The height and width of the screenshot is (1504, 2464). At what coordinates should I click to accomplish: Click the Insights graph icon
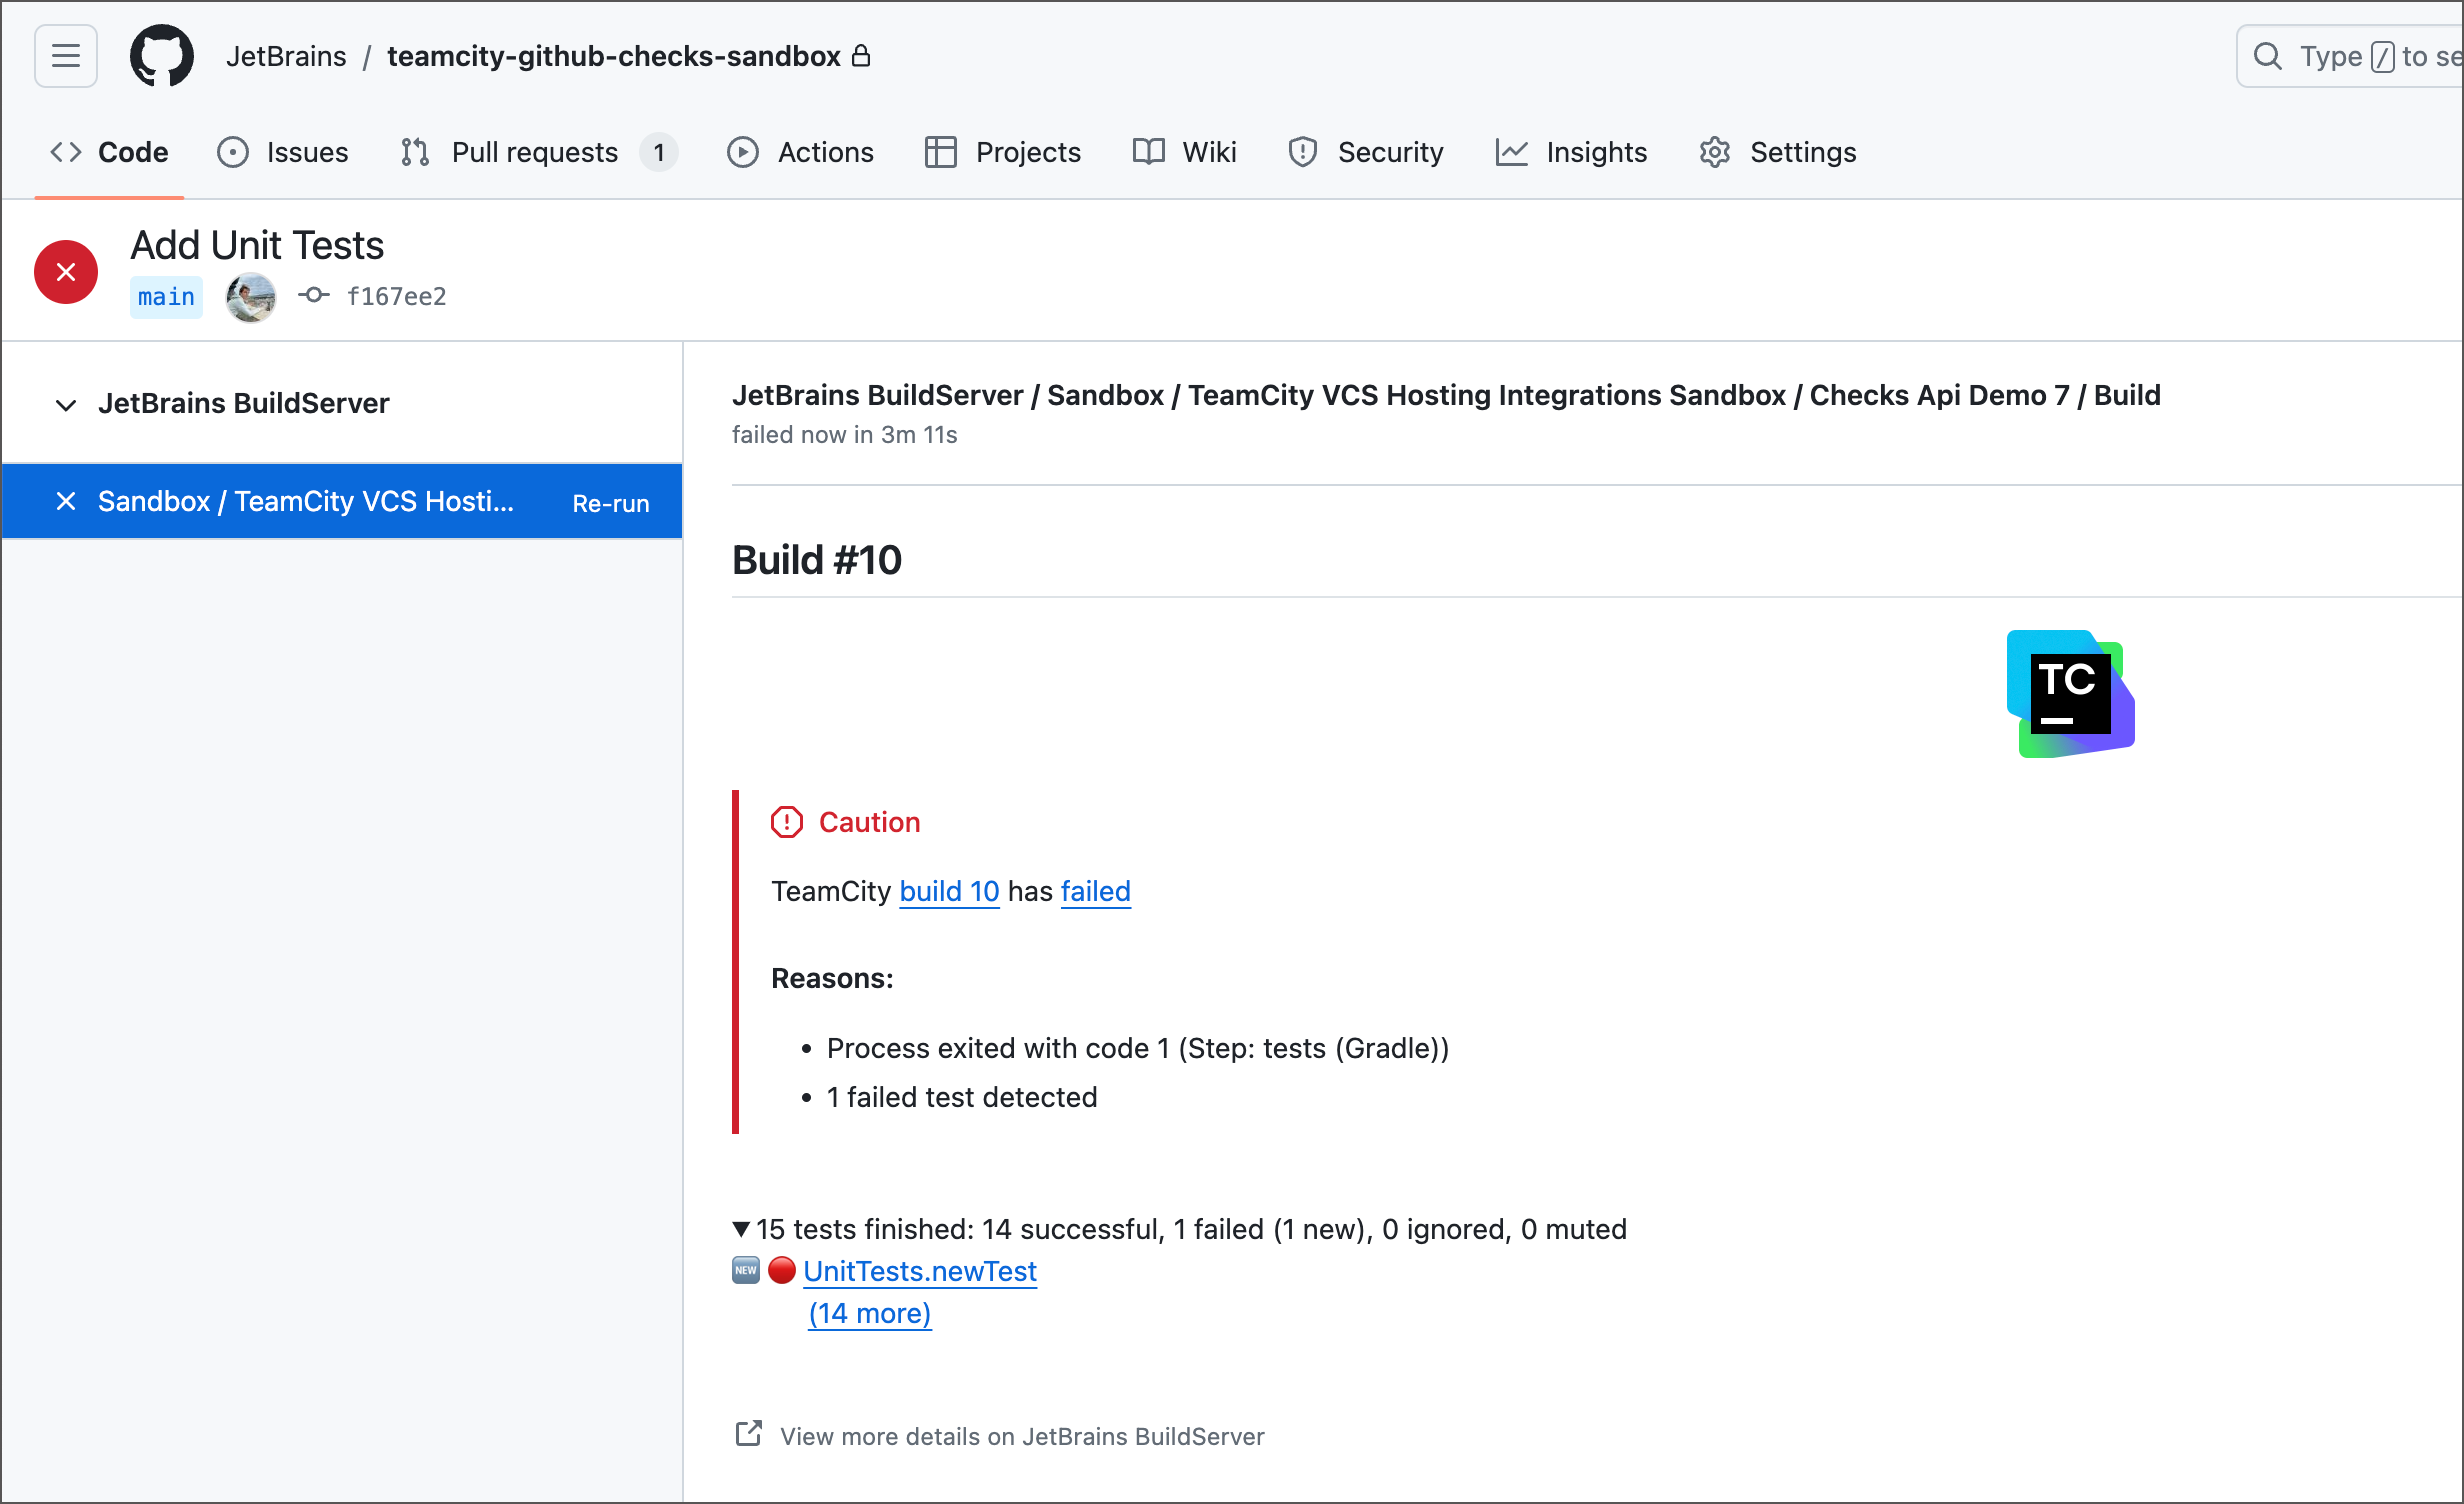1511,152
